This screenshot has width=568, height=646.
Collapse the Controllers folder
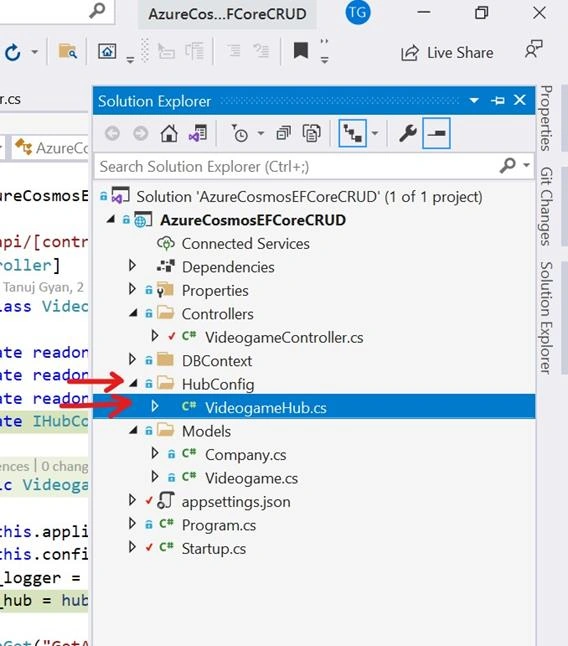133,314
